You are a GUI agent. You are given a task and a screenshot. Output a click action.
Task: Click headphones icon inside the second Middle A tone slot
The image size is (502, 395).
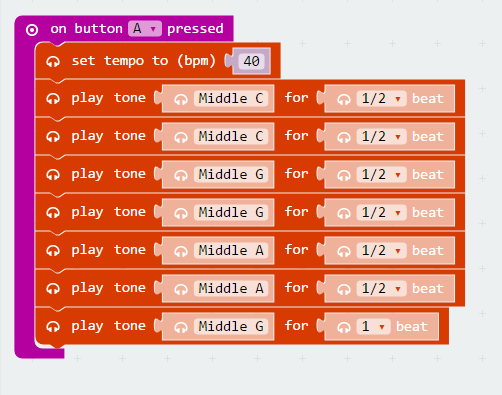pos(181,290)
